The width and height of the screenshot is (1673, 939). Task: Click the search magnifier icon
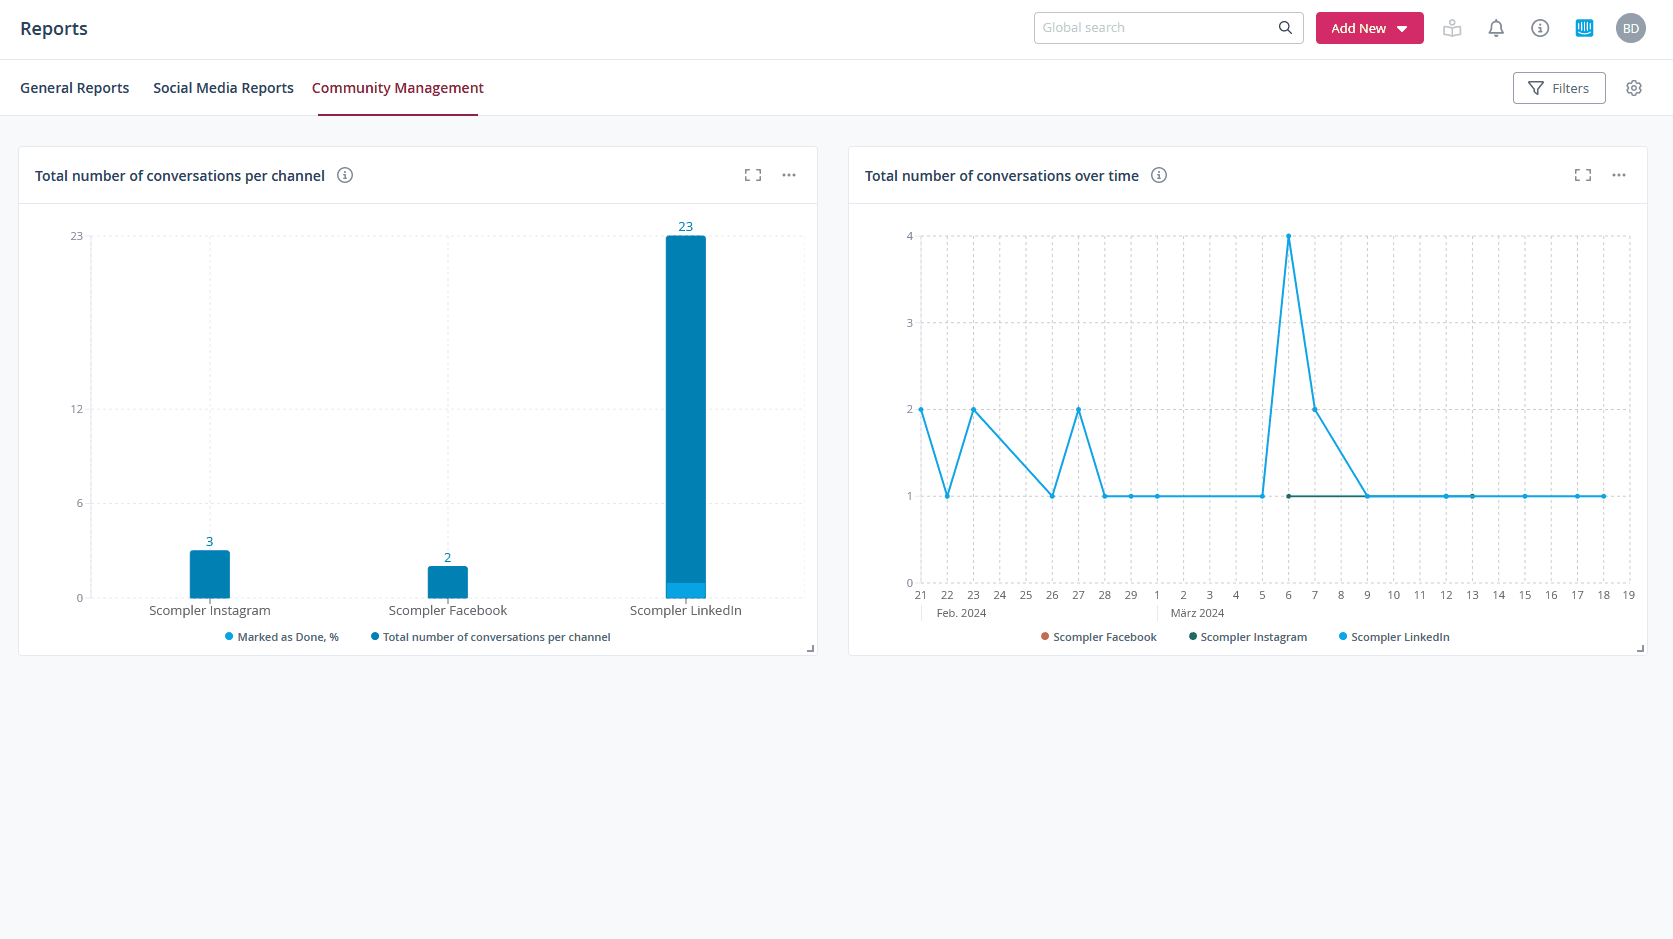(x=1285, y=28)
